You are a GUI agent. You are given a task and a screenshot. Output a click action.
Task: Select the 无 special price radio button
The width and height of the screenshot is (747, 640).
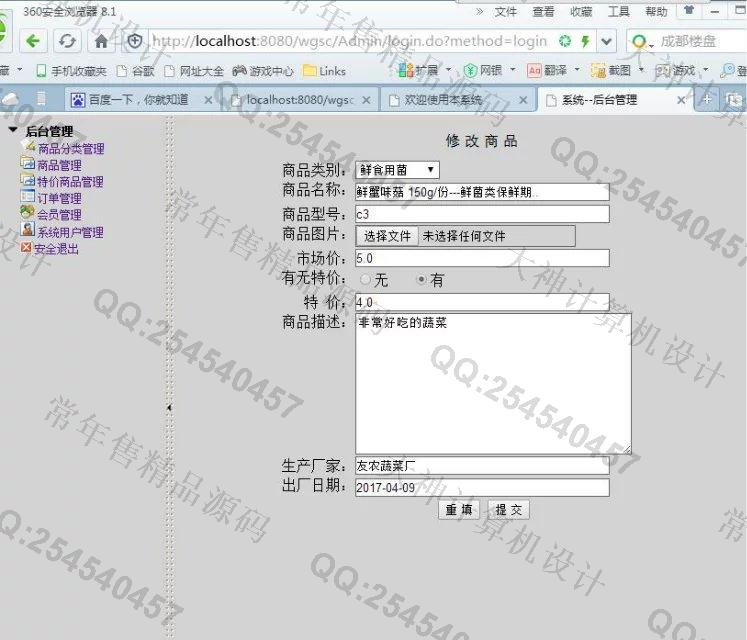coord(365,280)
